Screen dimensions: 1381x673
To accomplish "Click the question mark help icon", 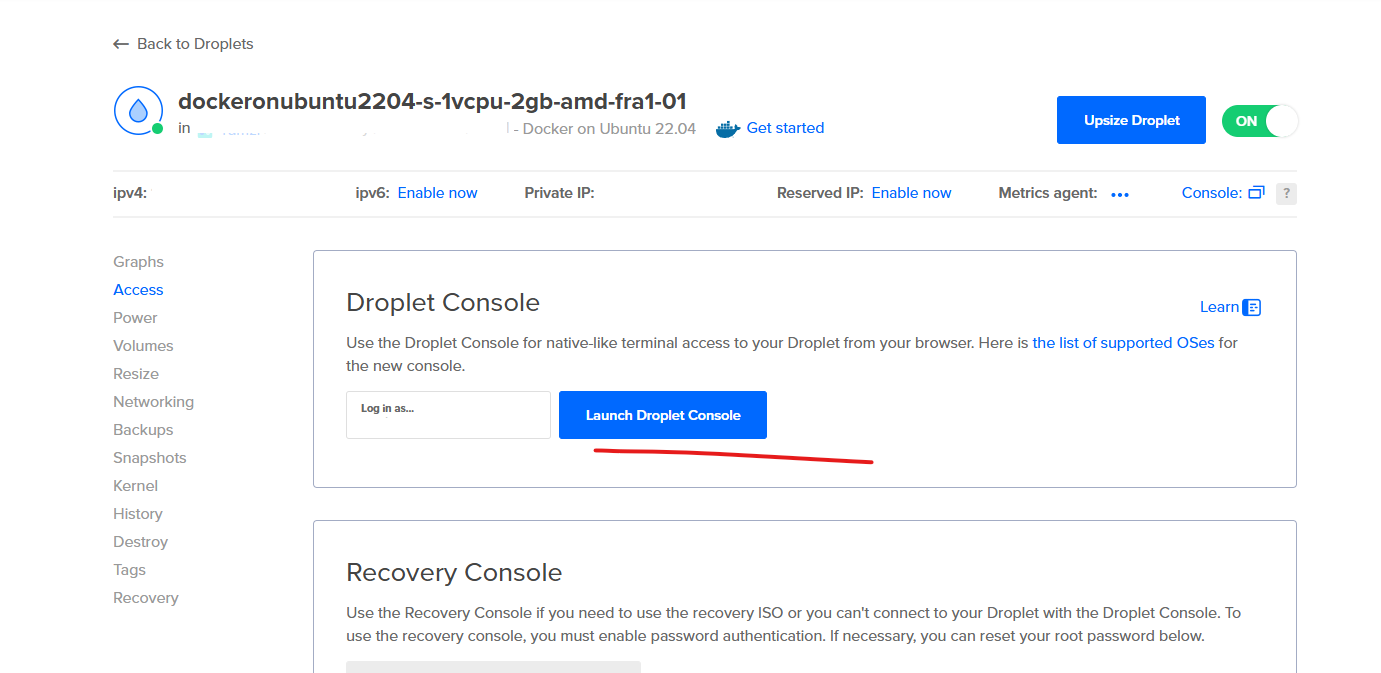I will coord(1286,193).
